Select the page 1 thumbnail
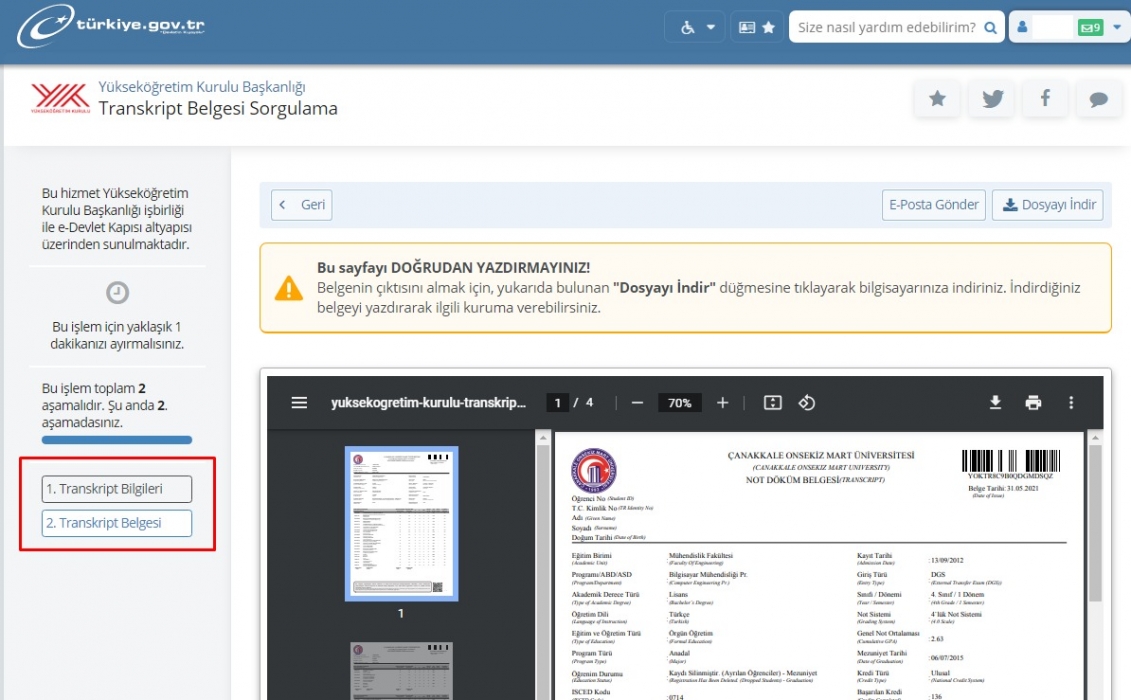1131x700 pixels. point(401,524)
